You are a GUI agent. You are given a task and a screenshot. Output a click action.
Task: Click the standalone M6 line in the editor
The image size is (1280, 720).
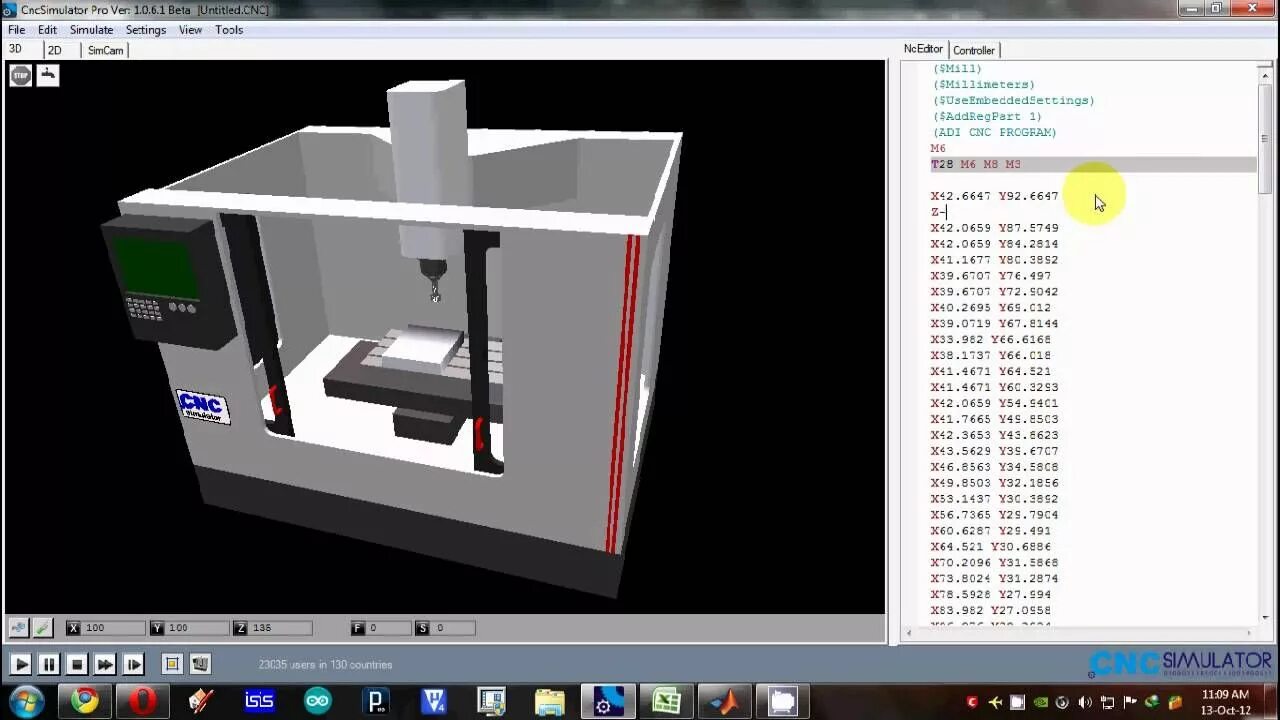click(938, 148)
